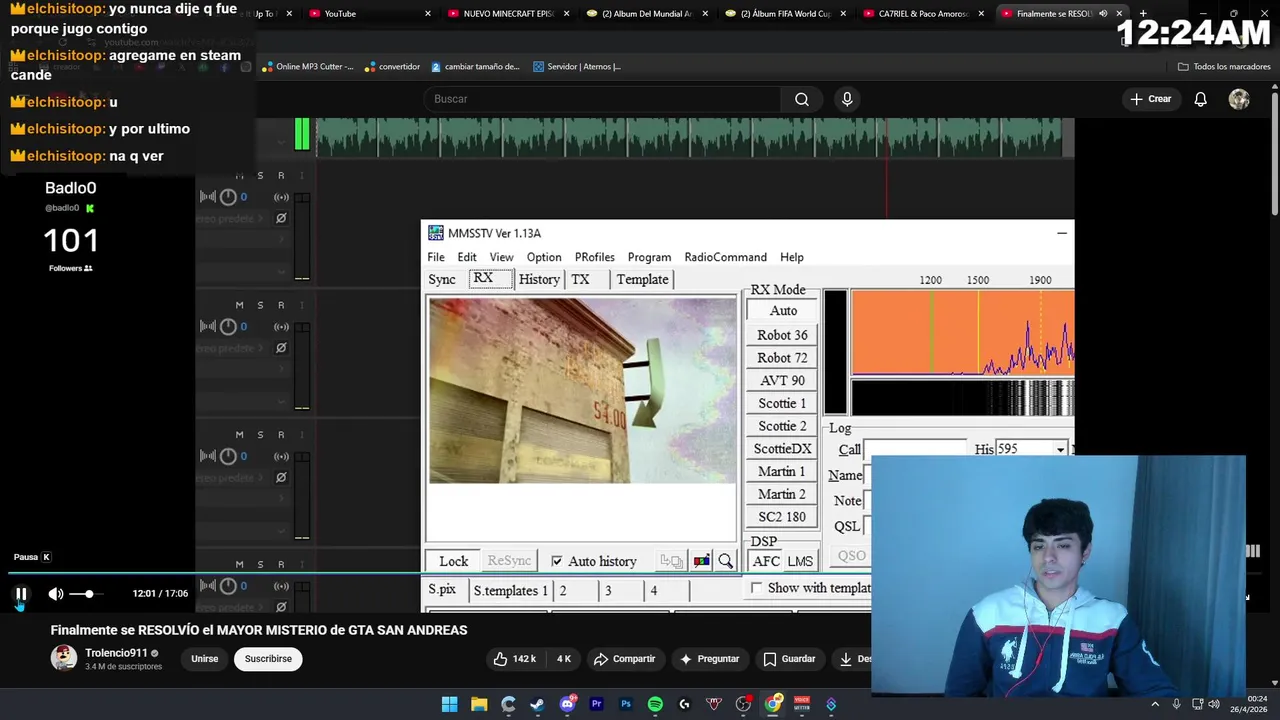Click the Call input field
1280x720 pixels.
915,450
